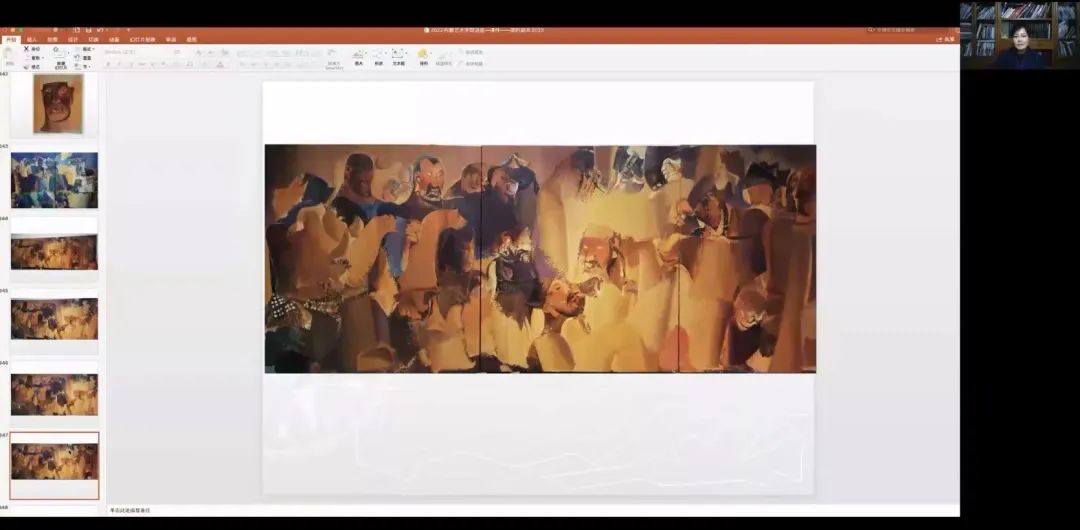Image resolution: width=1080 pixels, height=530 pixels.
Task: Open the Section (节) dropdown
Action: pyautogui.click(x=84, y=67)
